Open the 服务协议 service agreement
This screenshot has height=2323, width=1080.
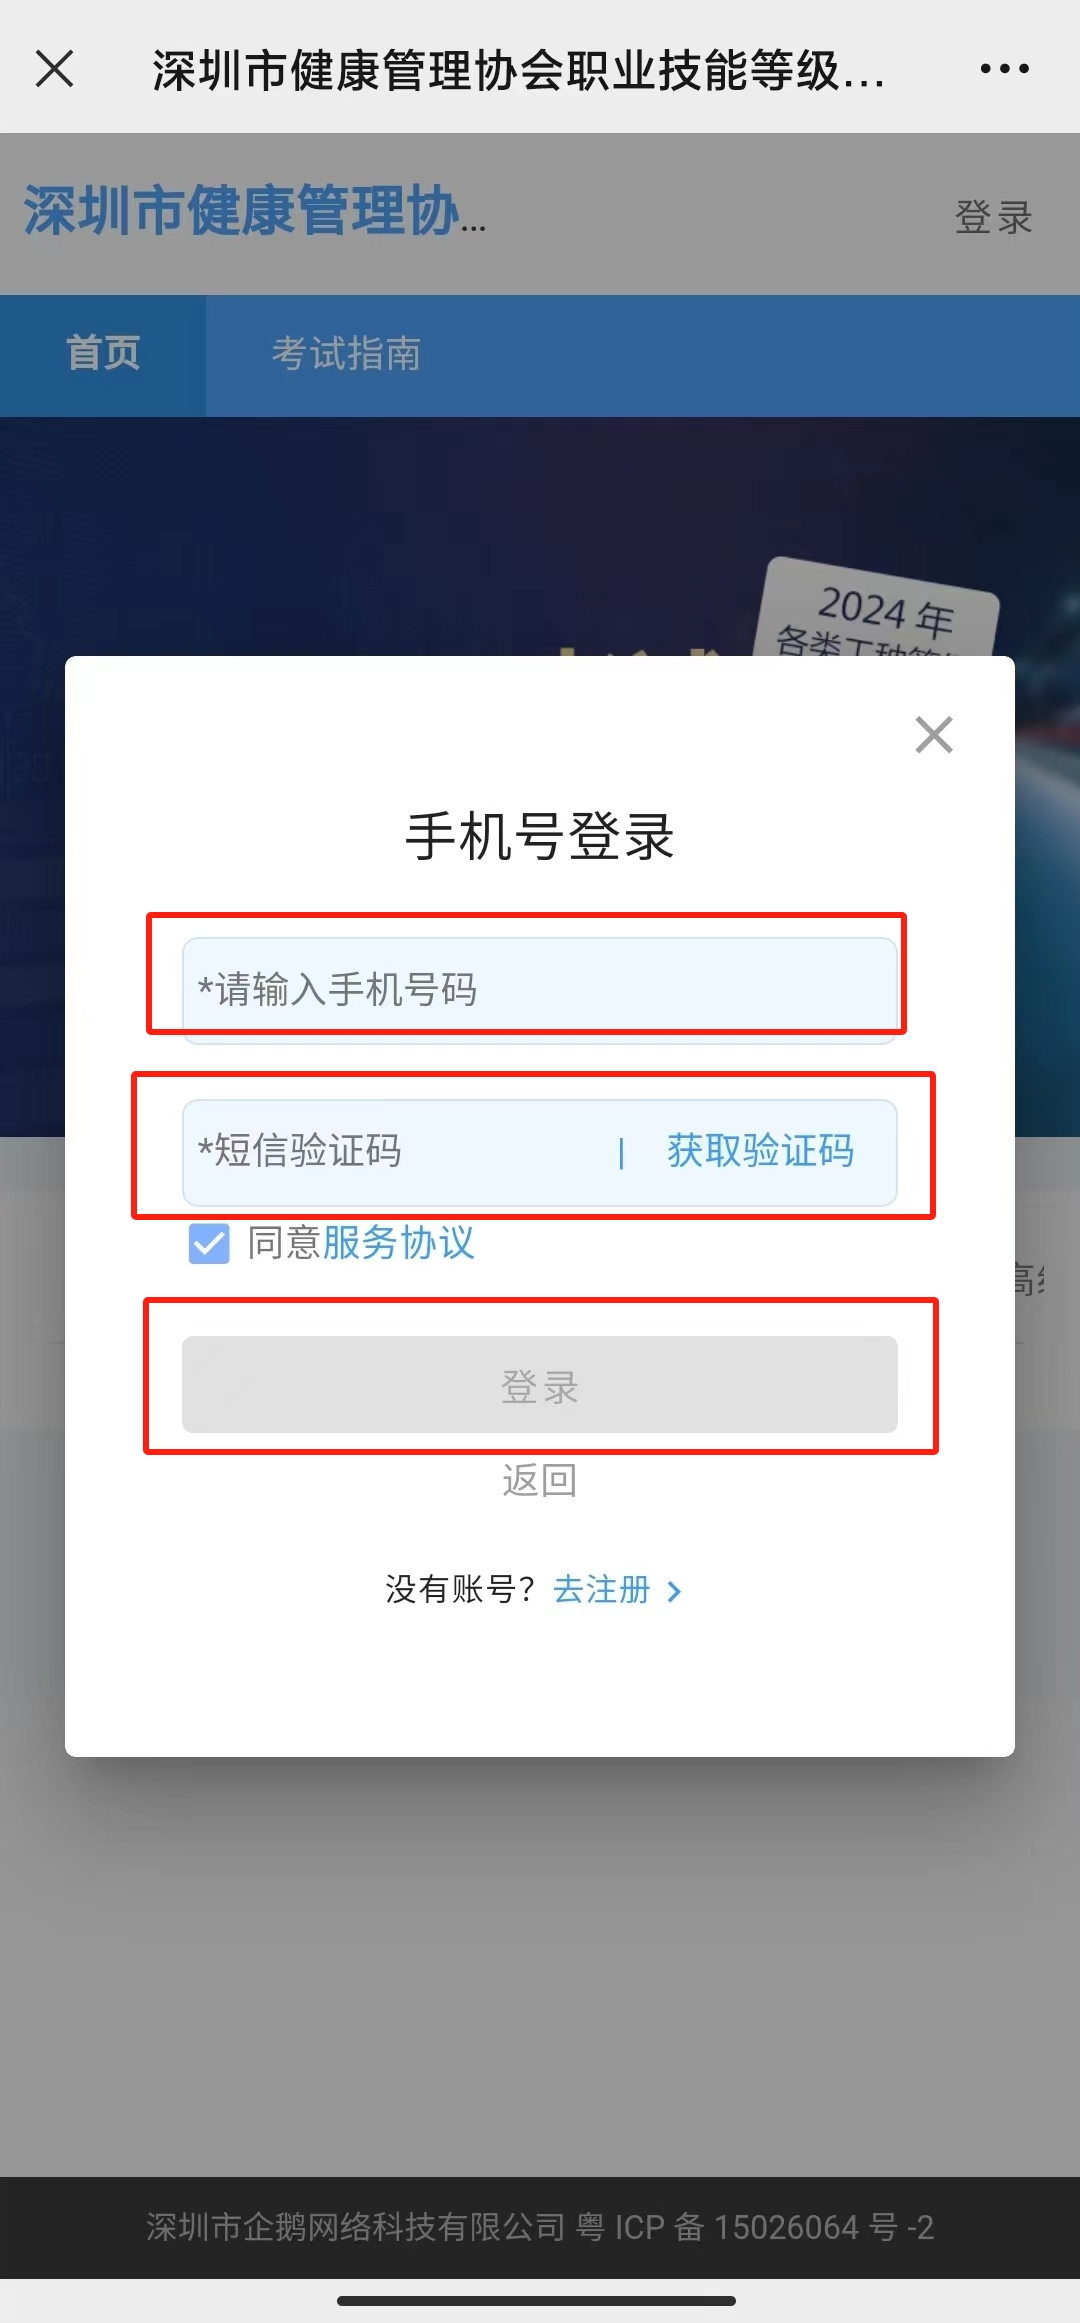[399, 1244]
